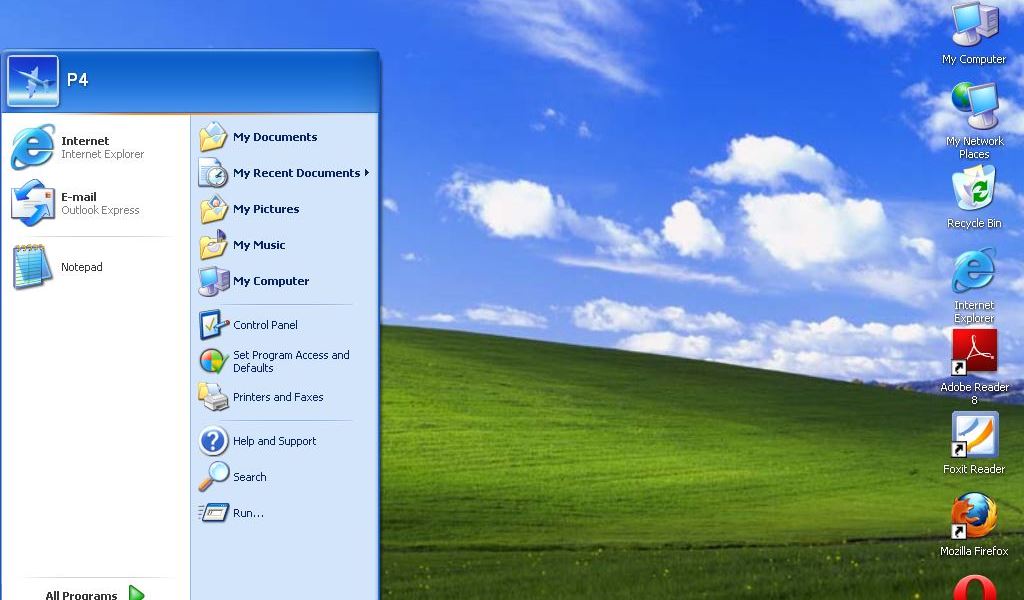
Task: Click the 'Foxit Reader' desktop label
Action: 974,469
